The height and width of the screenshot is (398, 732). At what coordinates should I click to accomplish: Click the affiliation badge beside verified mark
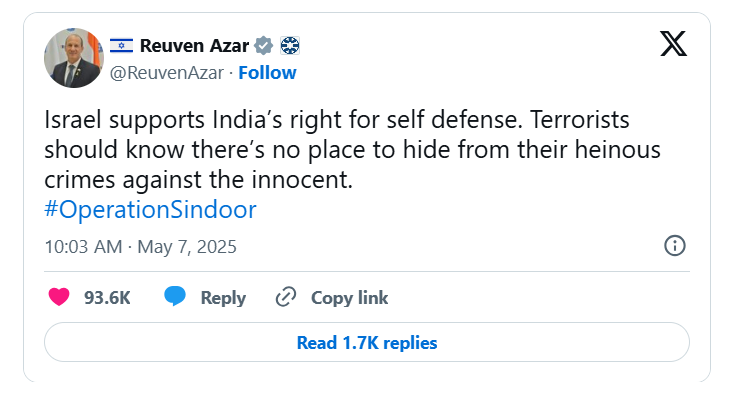pos(290,46)
